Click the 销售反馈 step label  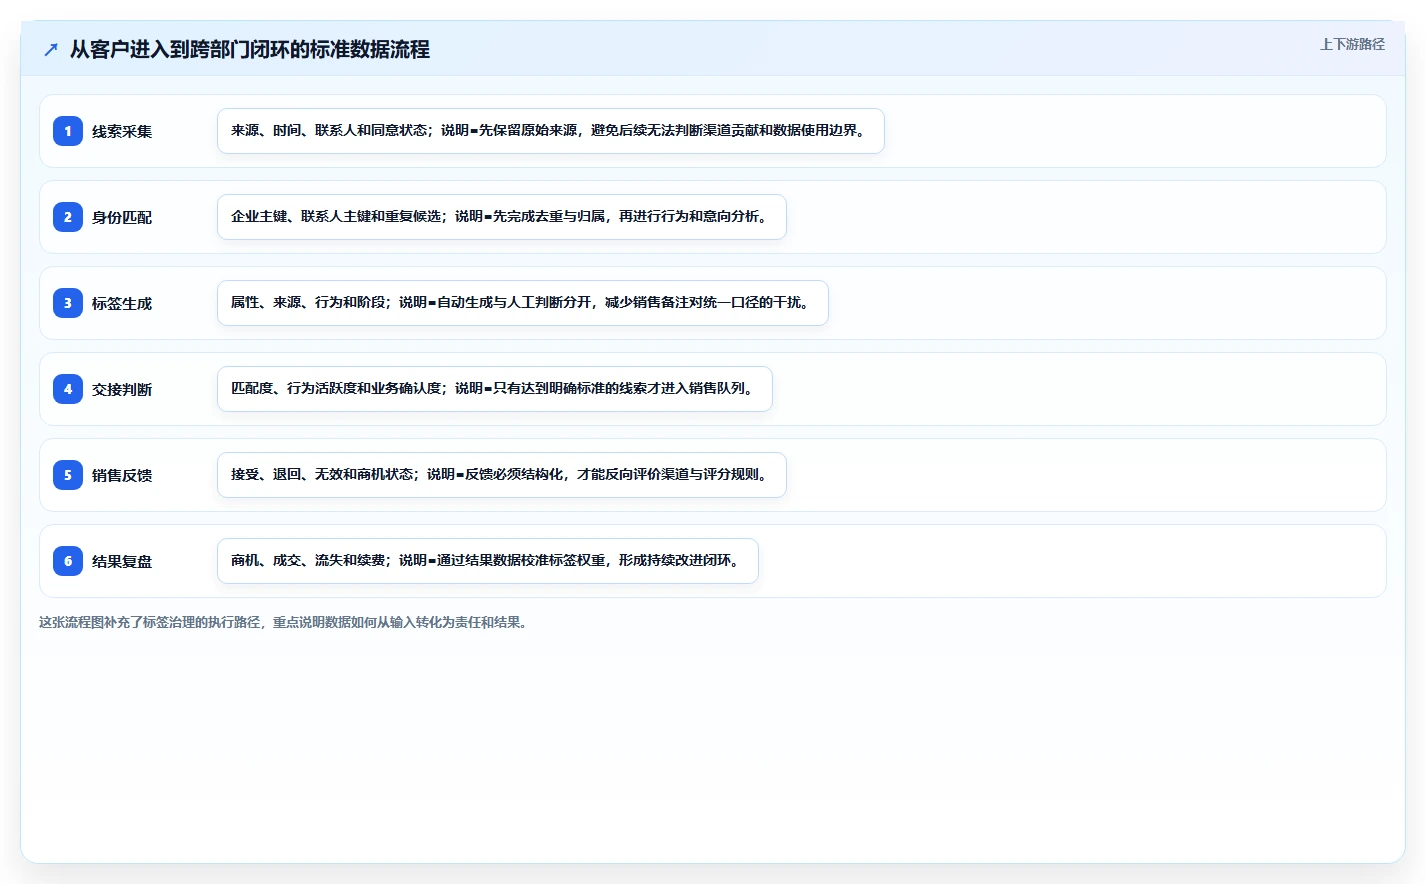[x=122, y=475]
